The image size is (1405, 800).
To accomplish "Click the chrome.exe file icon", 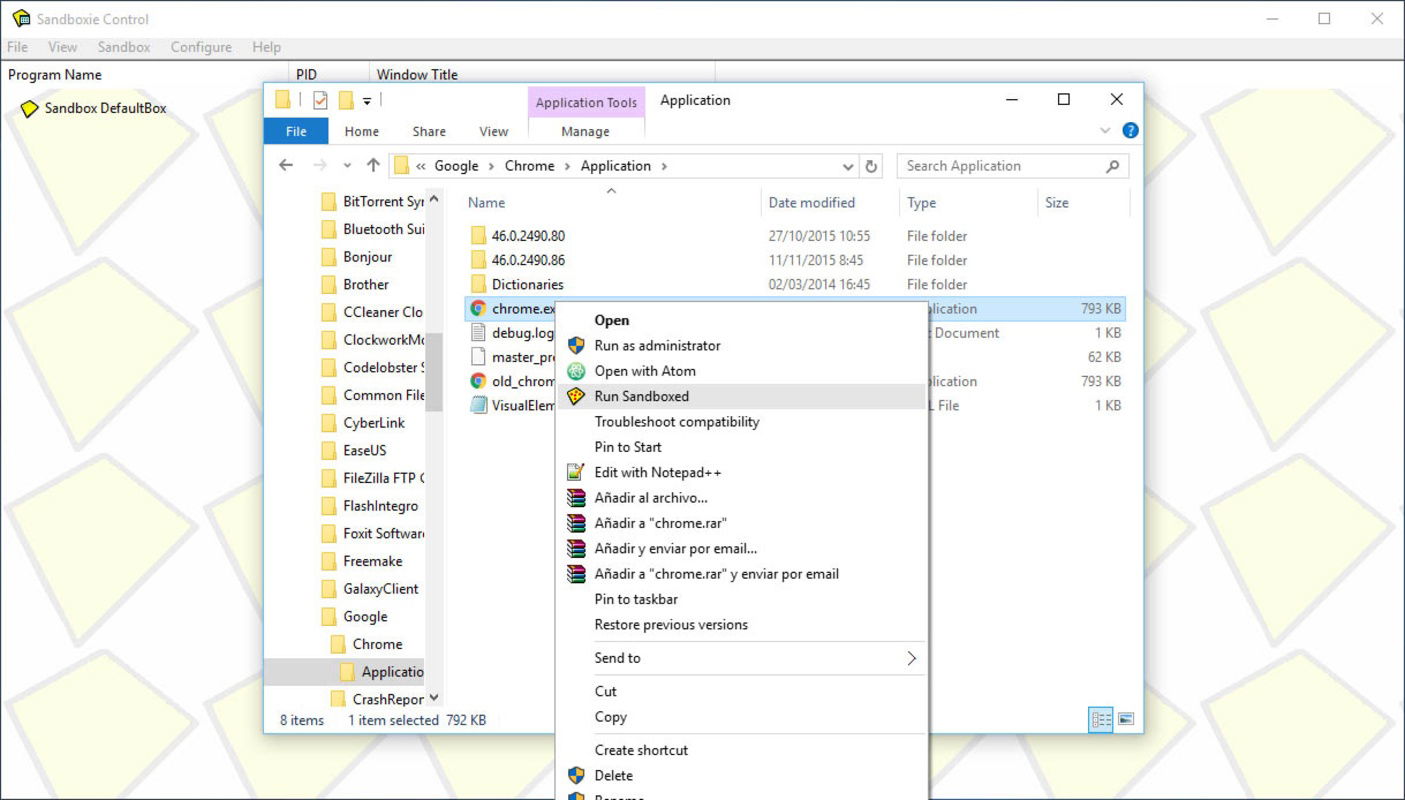I will tap(478, 309).
